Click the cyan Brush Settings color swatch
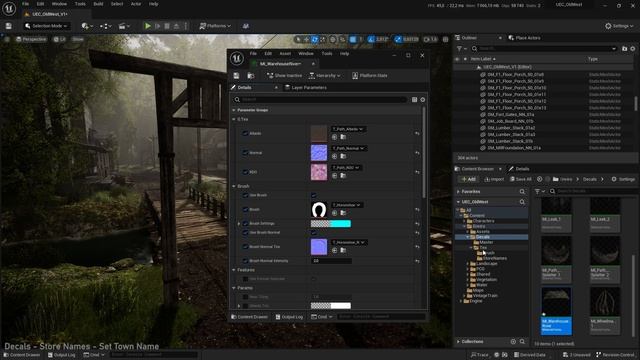The image size is (640, 360). (x=331, y=224)
